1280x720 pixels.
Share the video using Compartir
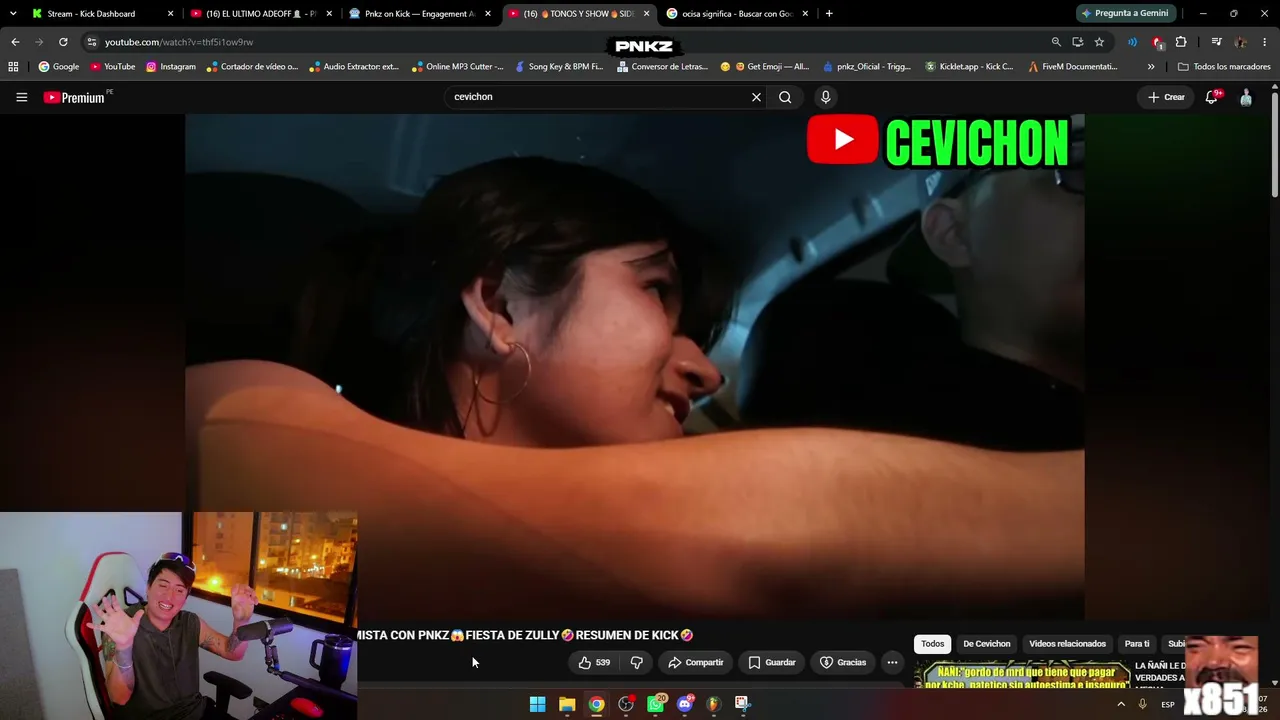tap(695, 662)
